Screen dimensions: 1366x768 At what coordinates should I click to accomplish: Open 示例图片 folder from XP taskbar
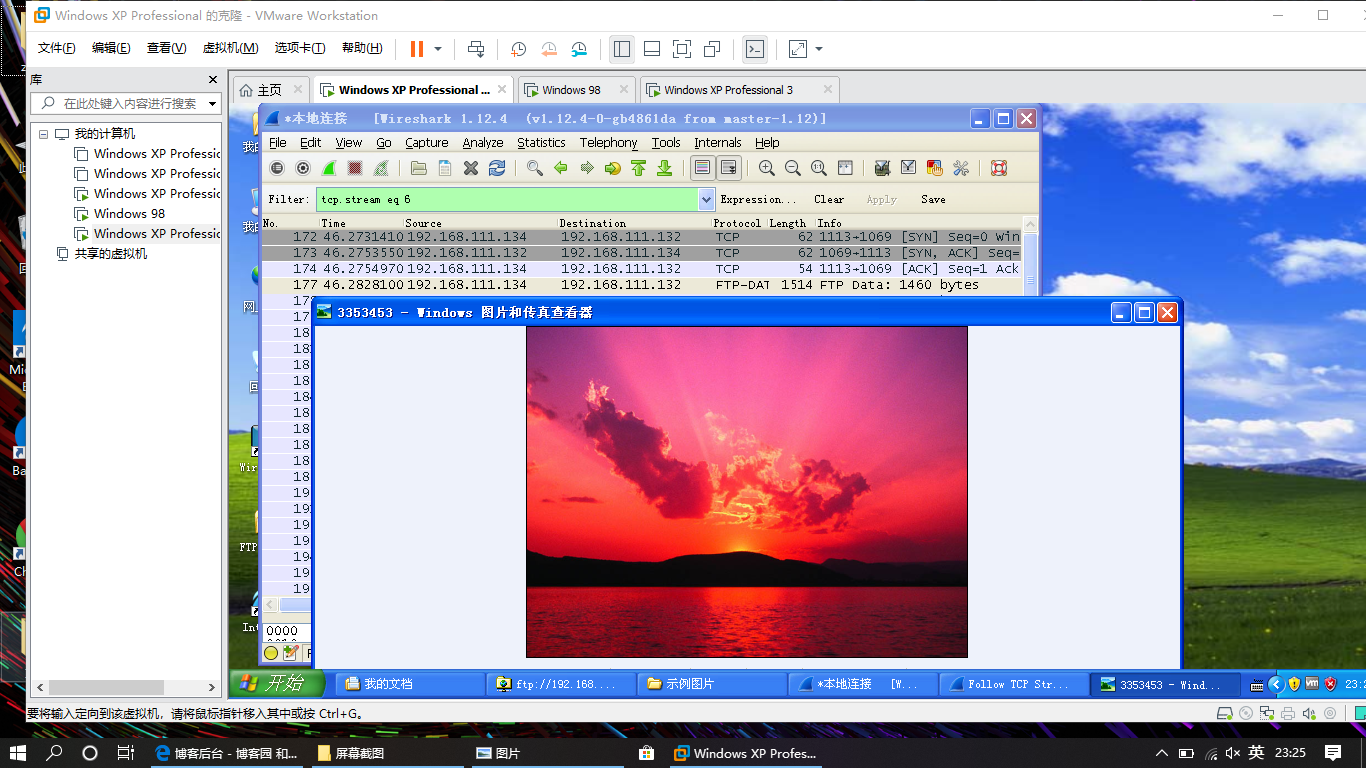pyautogui.click(x=712, y=684)
